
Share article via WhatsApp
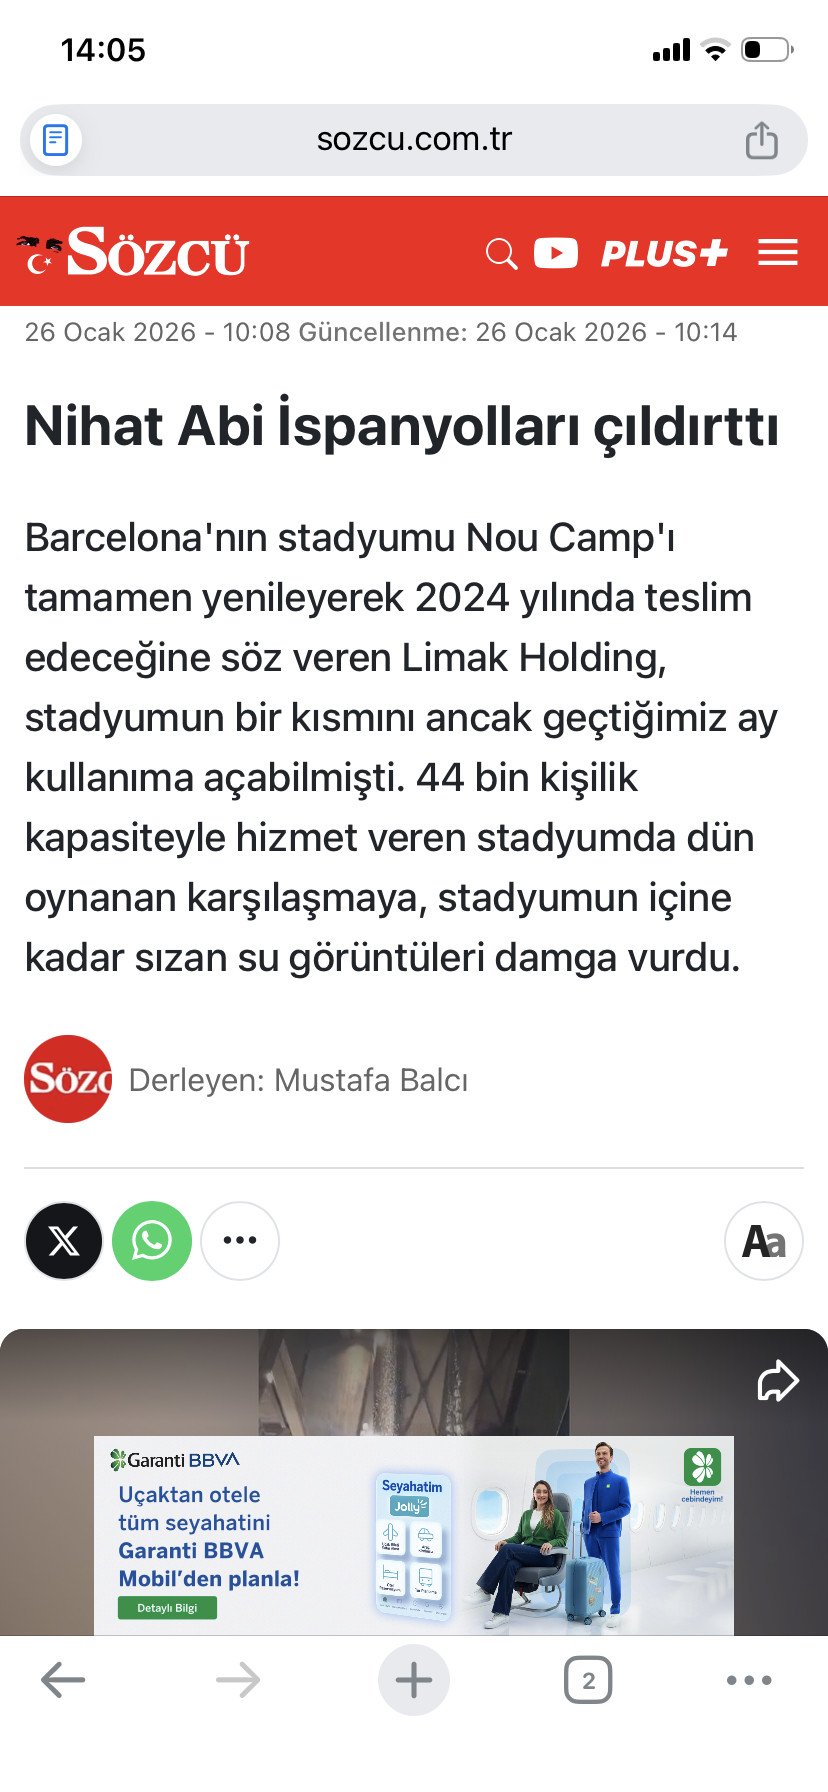pos(152,1241)
